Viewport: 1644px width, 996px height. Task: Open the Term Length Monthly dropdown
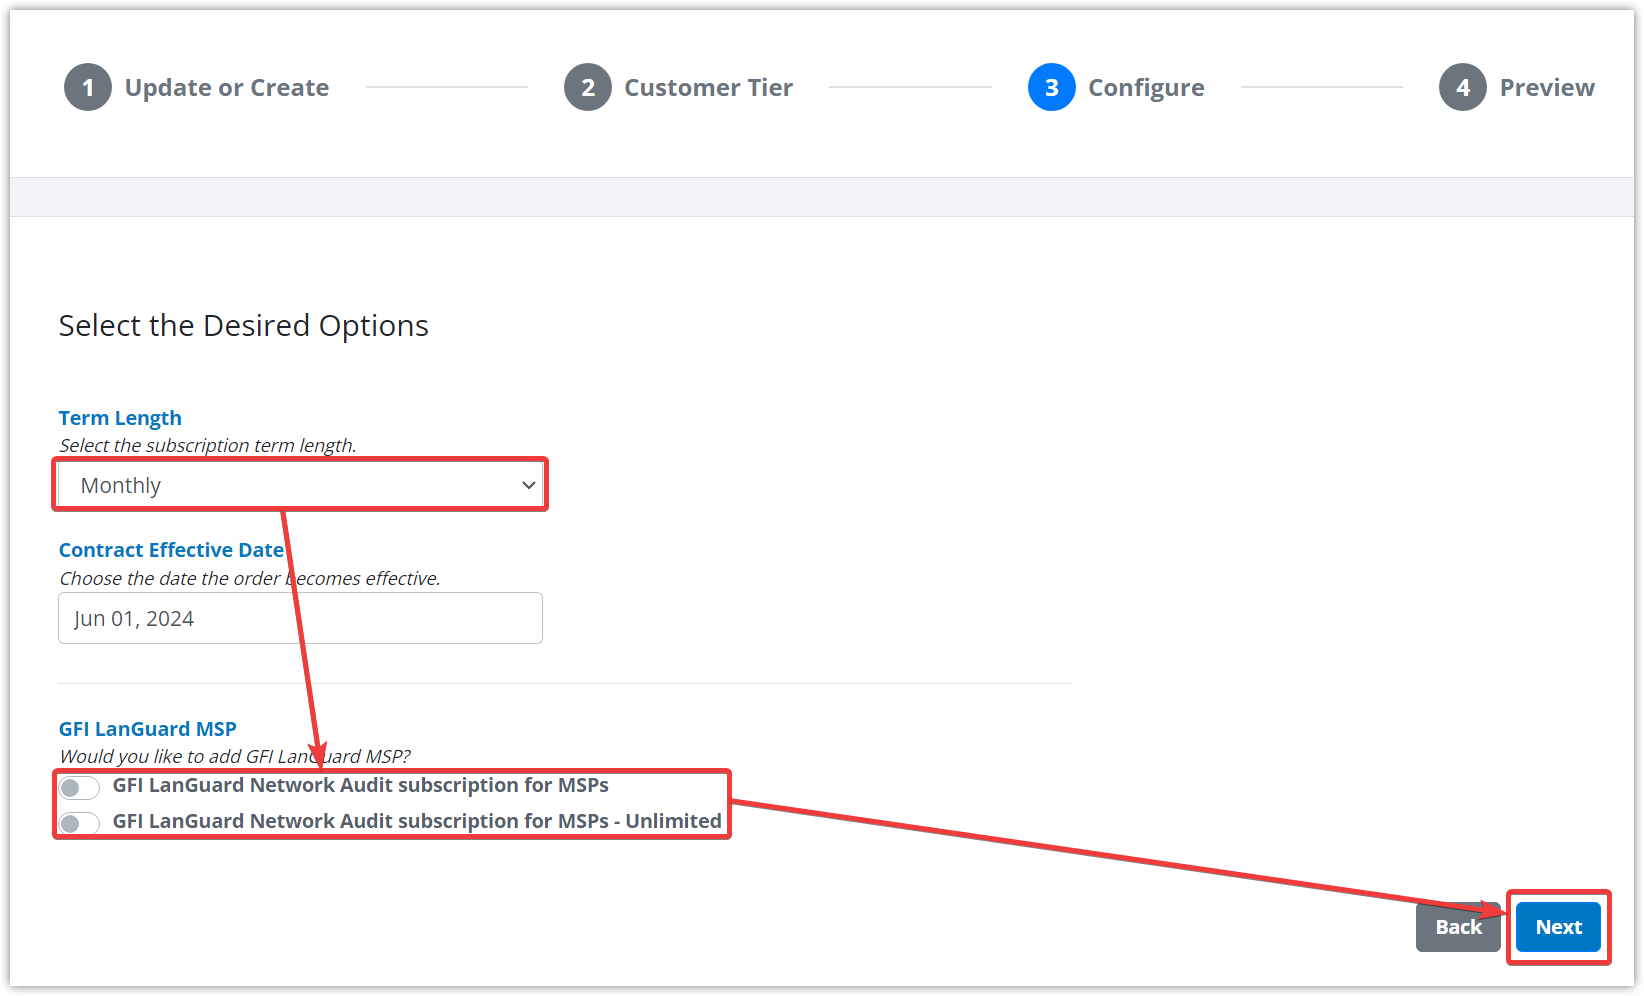coord(300,485)
